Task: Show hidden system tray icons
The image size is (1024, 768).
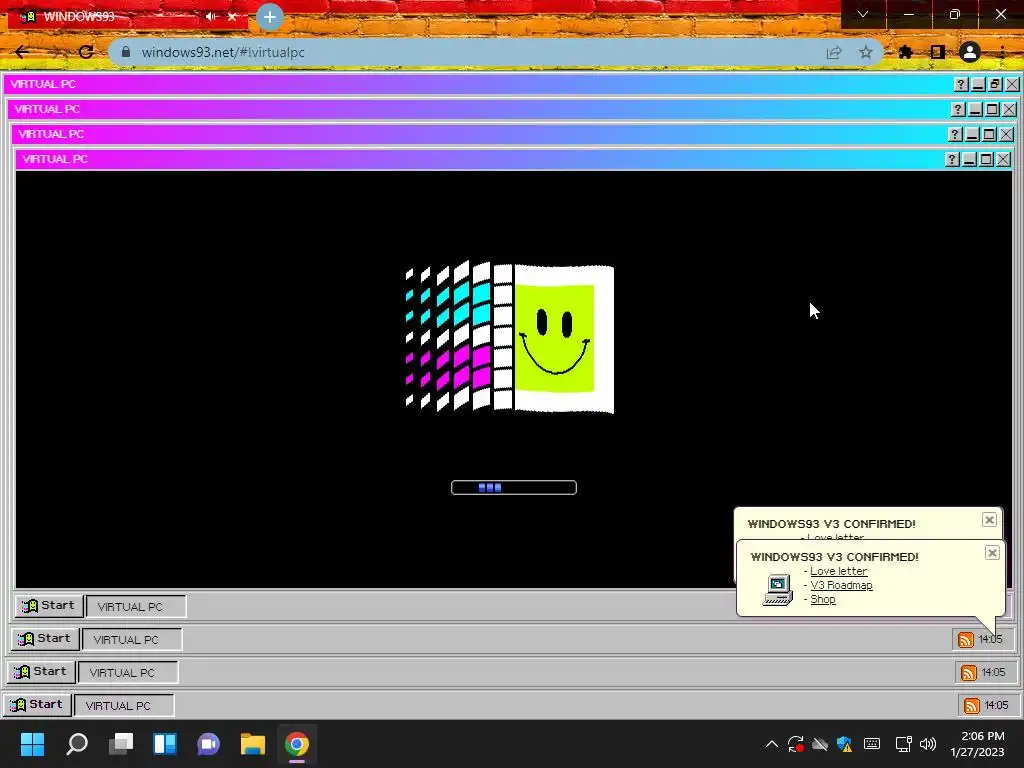Action: coord(772,744)
